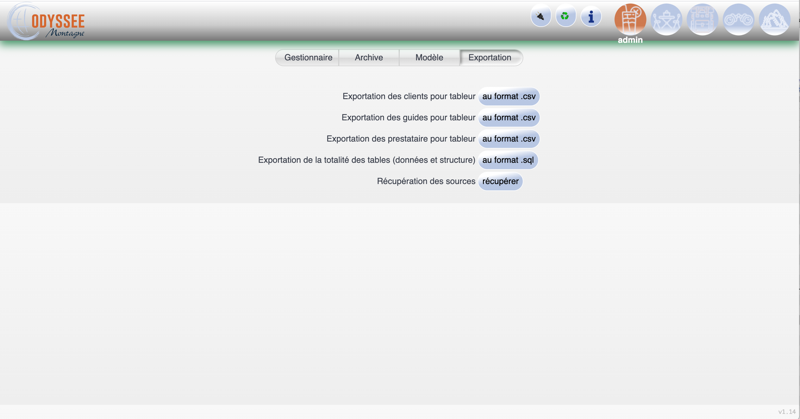Screen dimensions: 800x419
Task: Open the binoculars section icon
Action: (739, 19)
